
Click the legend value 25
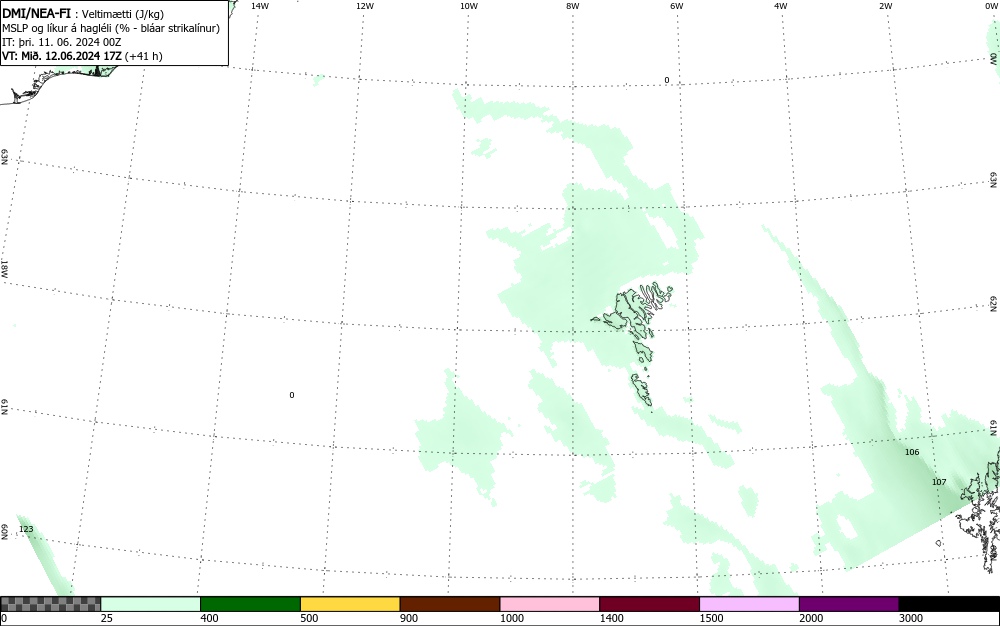click(107, 618)
